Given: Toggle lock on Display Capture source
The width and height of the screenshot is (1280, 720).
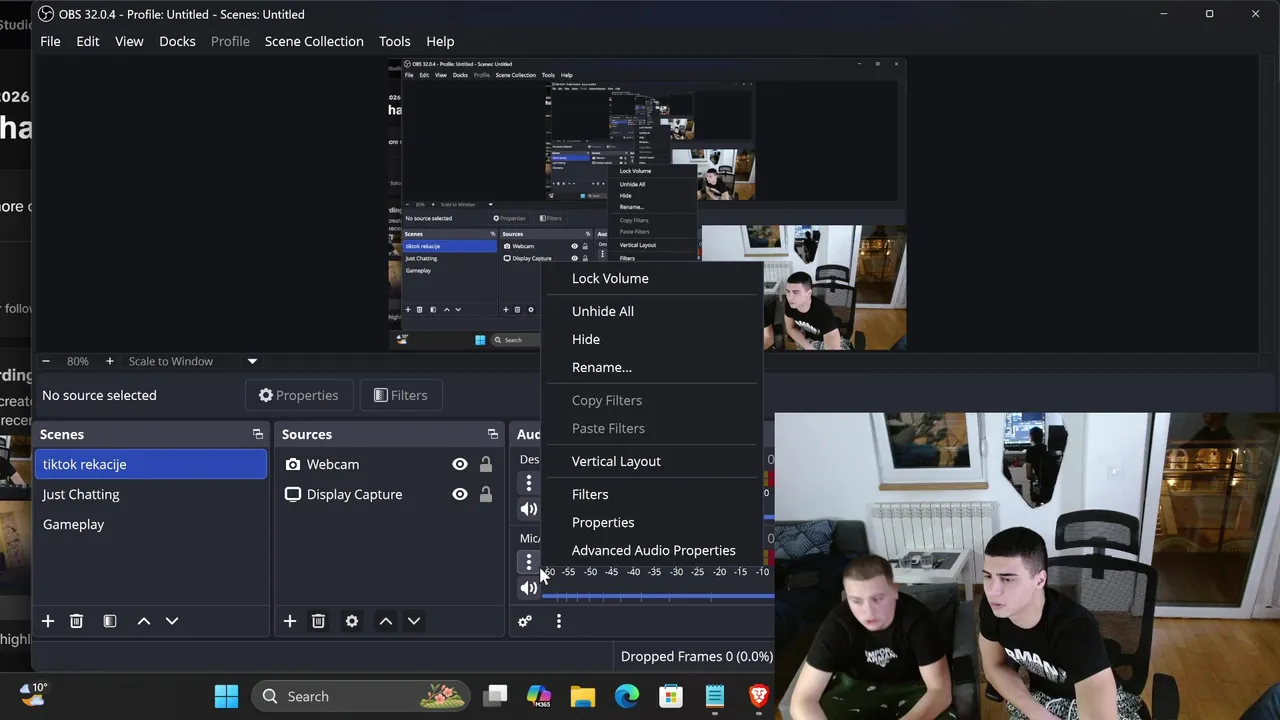Looking at the screenshot, I should (486, 494).
